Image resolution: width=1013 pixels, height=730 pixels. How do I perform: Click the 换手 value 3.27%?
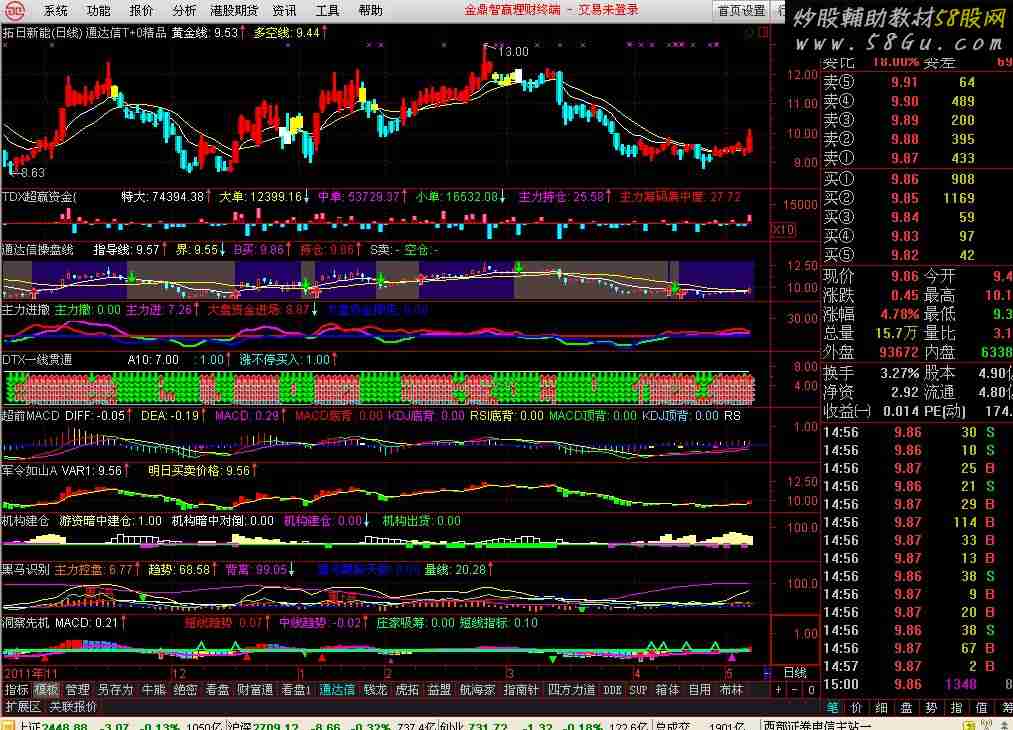900,373
